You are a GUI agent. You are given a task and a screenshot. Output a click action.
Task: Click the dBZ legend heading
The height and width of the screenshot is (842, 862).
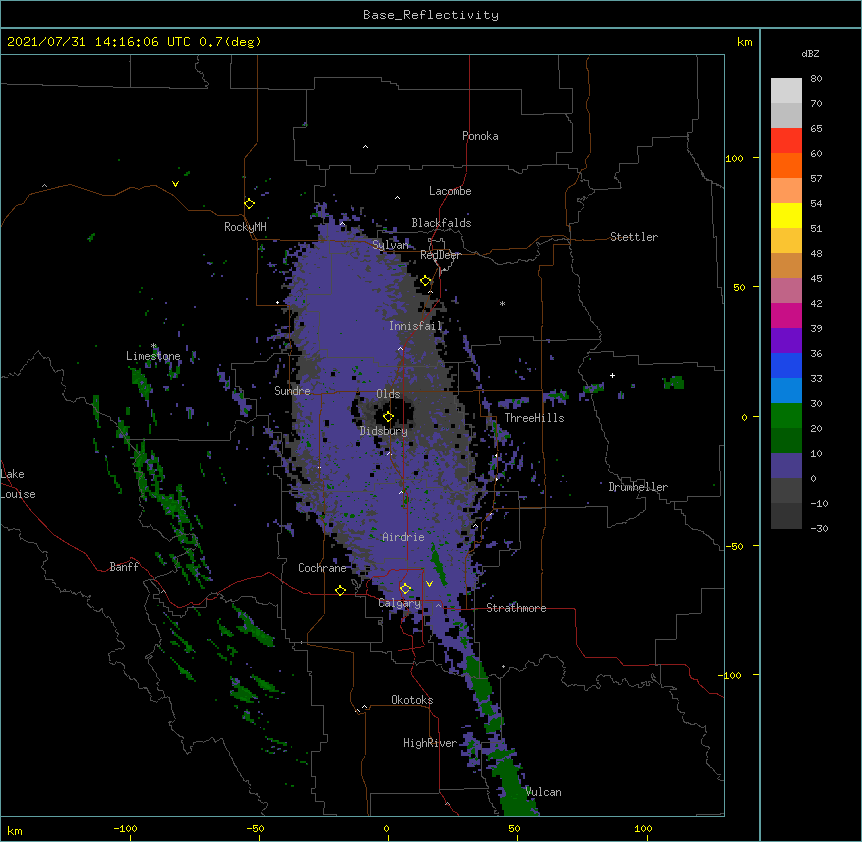point(810,53)
